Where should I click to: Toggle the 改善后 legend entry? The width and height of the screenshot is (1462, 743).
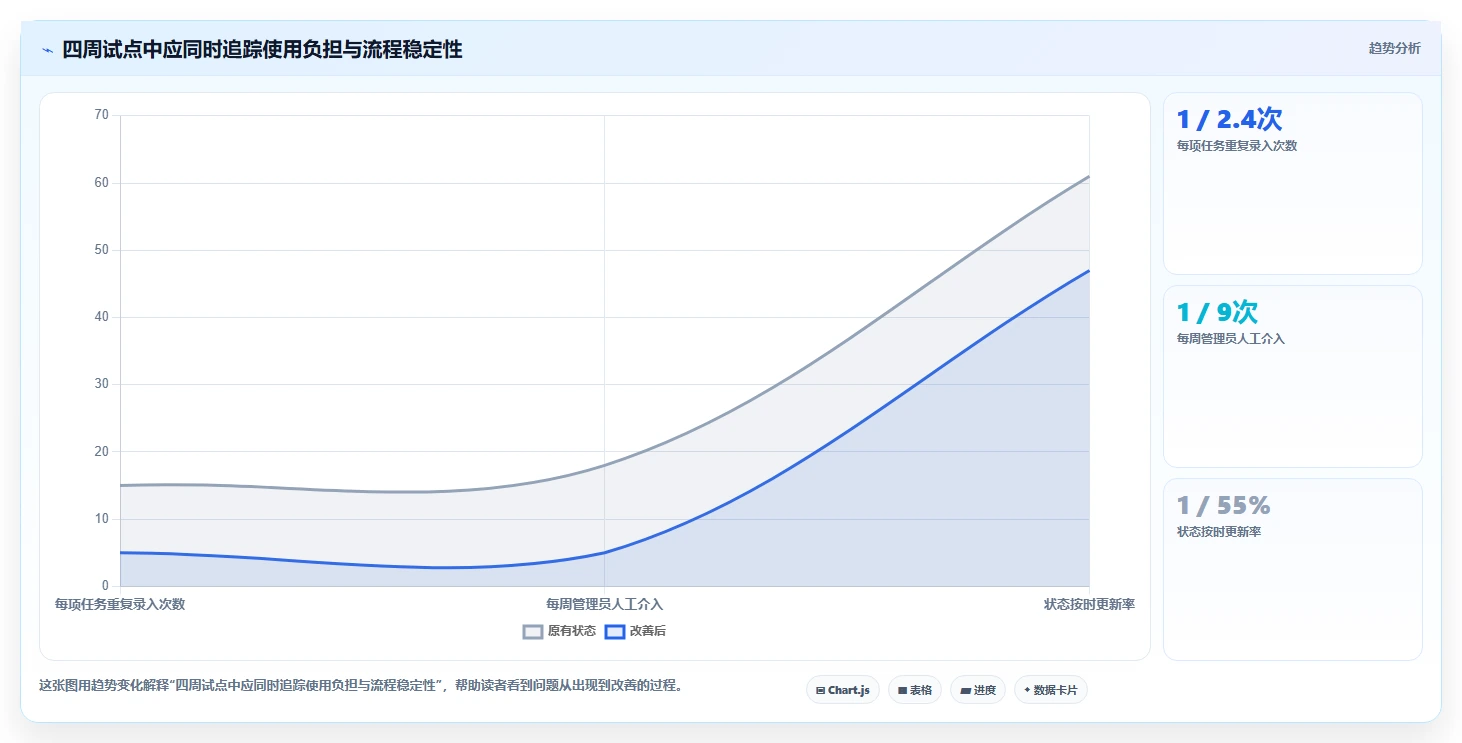click(636, 631)
